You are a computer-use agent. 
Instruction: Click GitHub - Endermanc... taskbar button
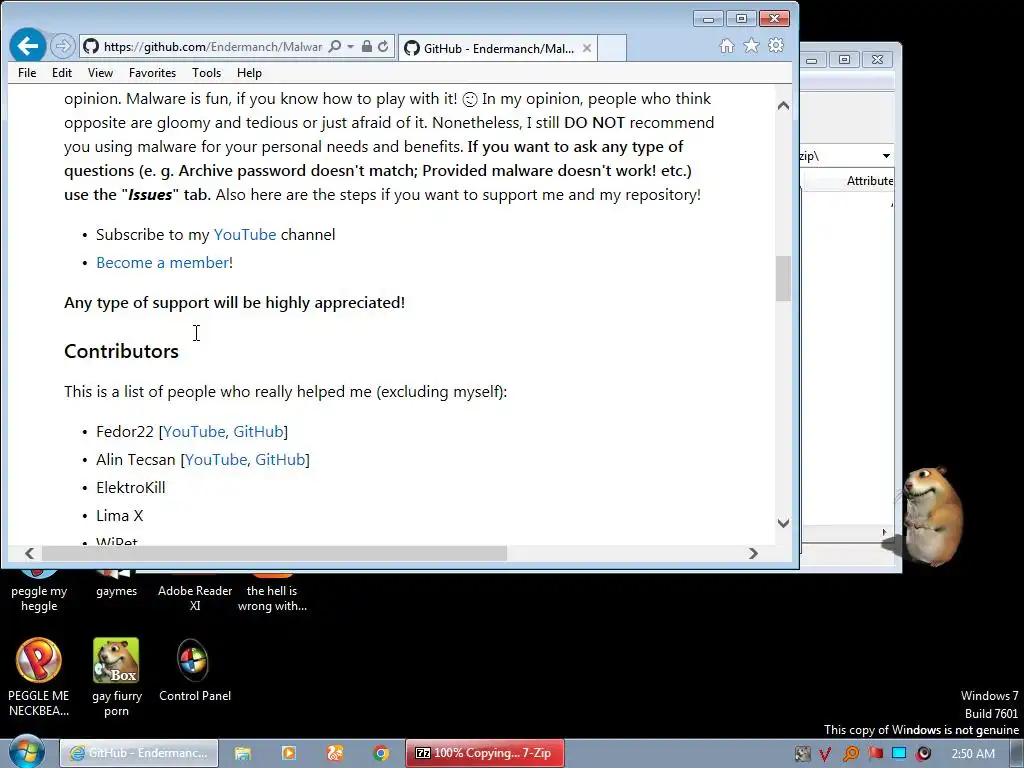[x=139, y=754]
